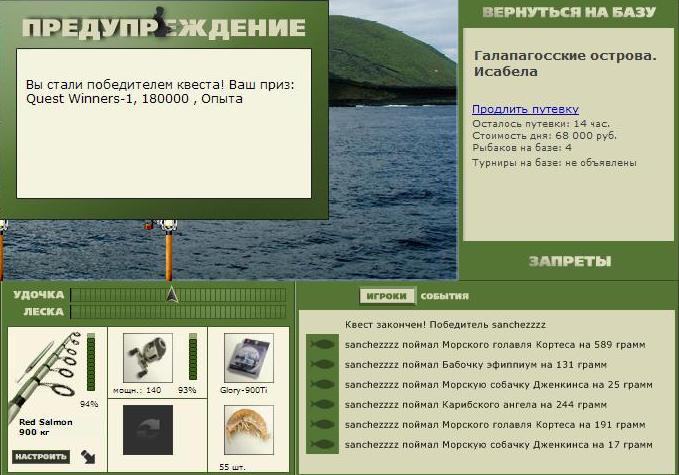
Task: Switch to the Игроки tab
Action: pos(387,296)
